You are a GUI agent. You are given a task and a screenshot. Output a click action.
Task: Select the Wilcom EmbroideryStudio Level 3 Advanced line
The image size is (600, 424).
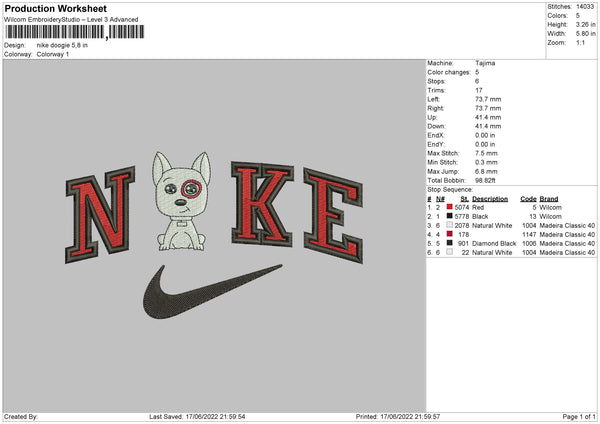click(x=71, y=20)
